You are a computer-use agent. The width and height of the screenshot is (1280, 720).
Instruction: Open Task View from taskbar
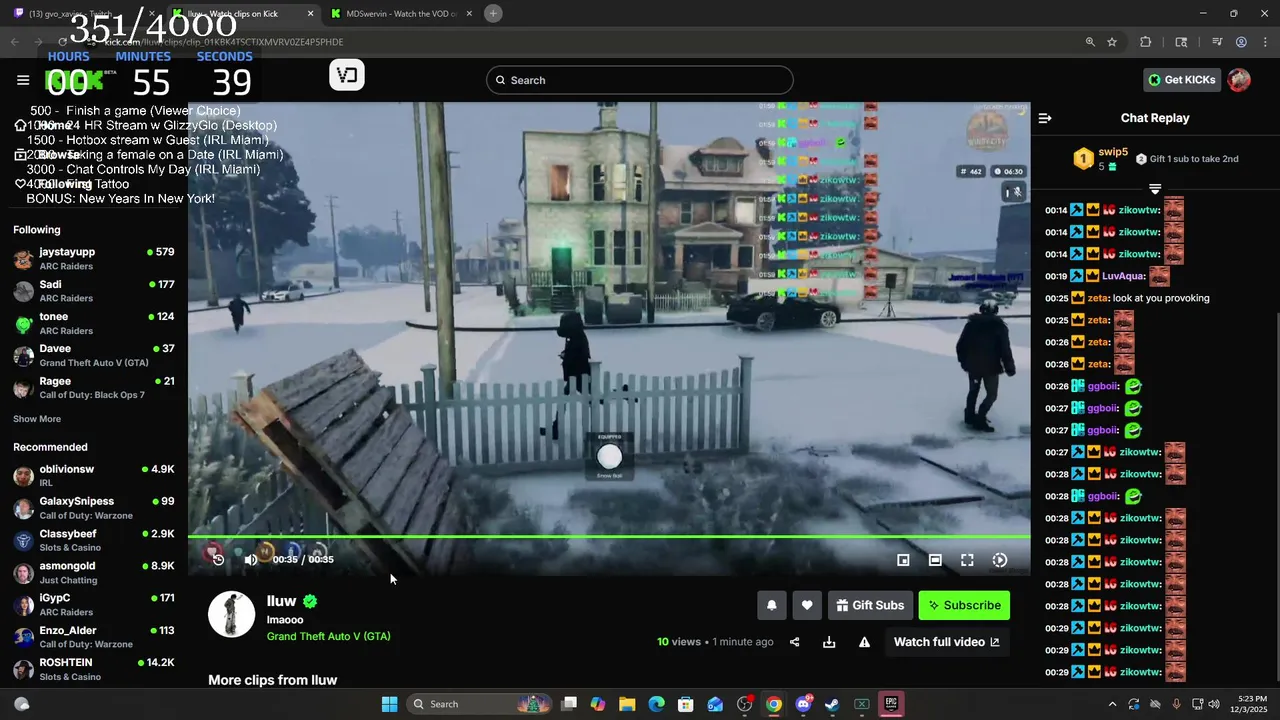(x=569, y=704)
